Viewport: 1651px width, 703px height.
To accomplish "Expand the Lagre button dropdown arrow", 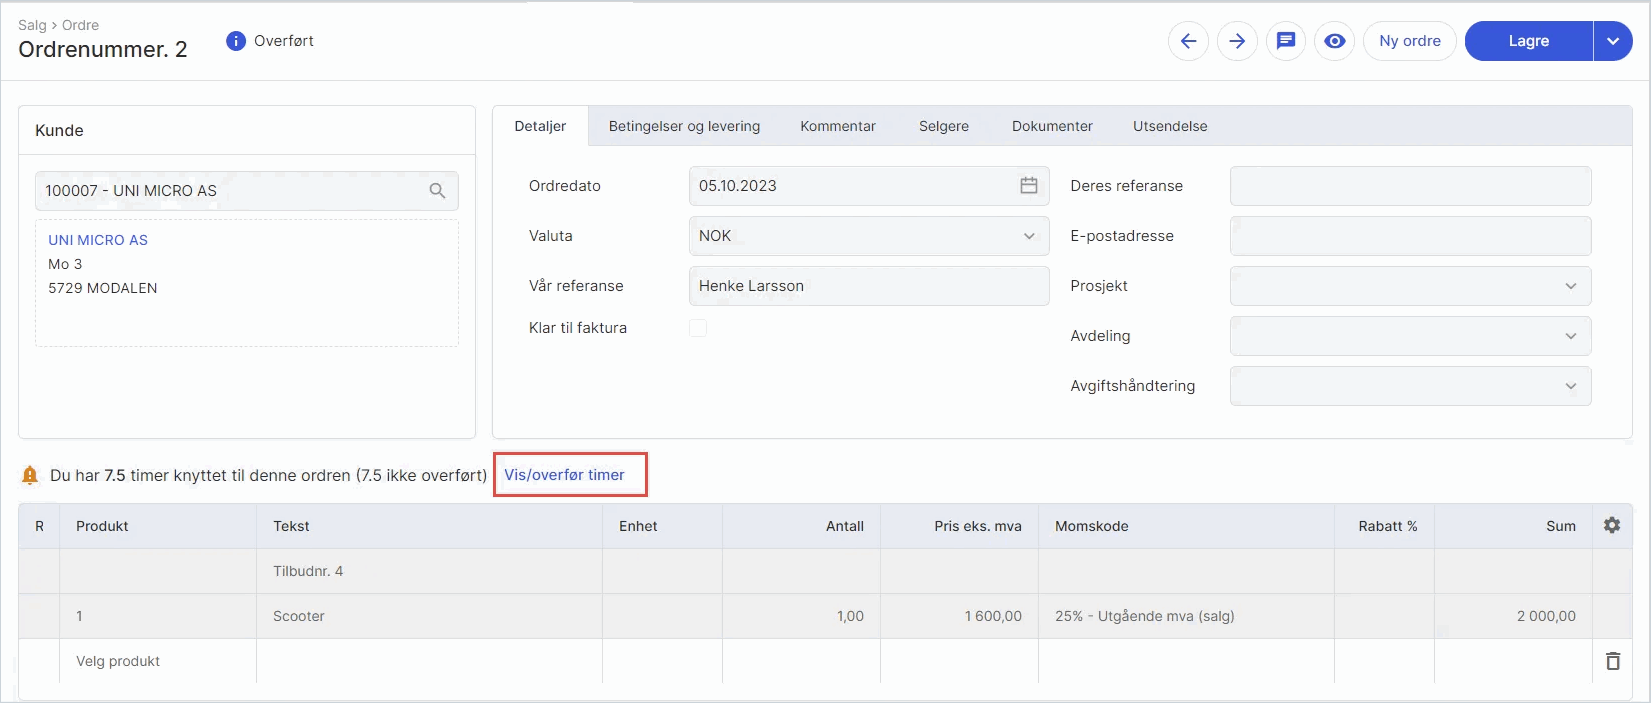I will 1613,41.
